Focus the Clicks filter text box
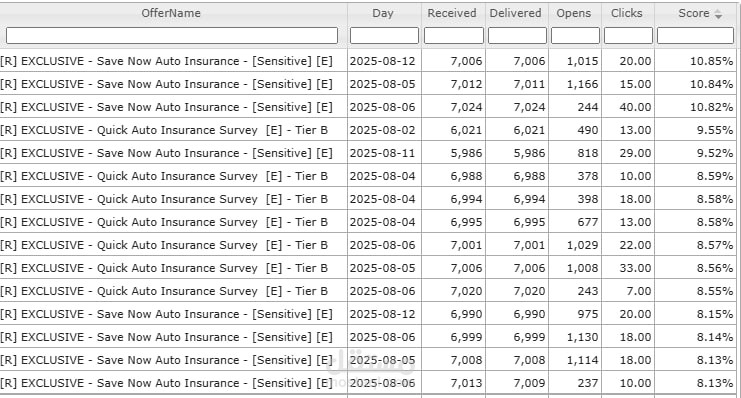This screenshot has width=741, height=398. click(628, 35)
